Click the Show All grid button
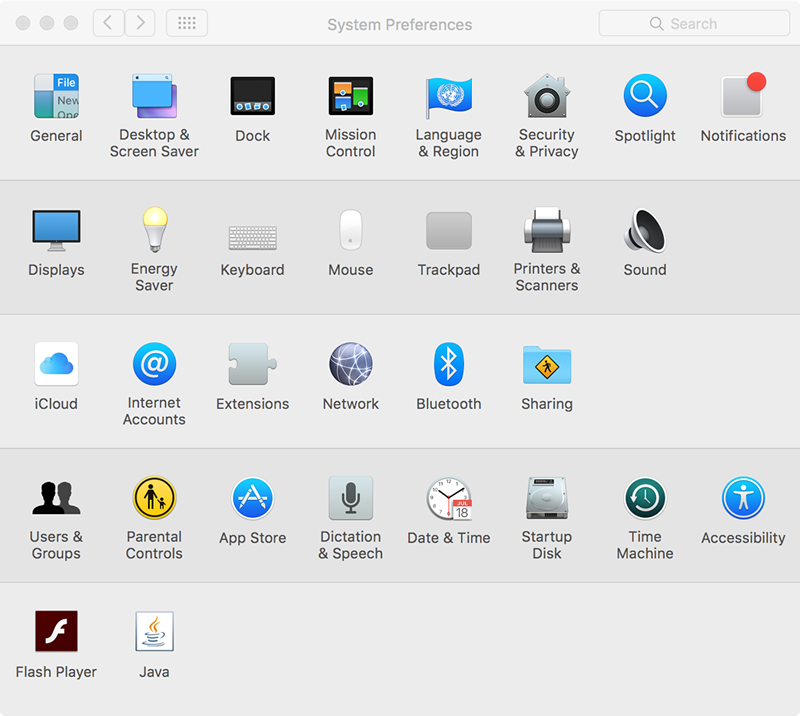 coord(187,23)
